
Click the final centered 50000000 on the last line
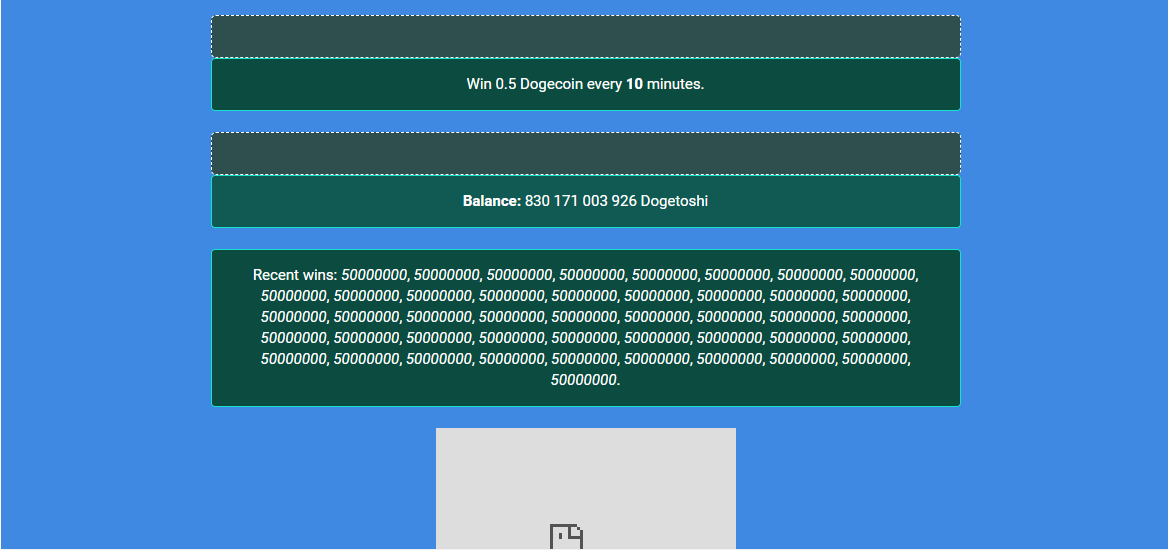point(585,380)
